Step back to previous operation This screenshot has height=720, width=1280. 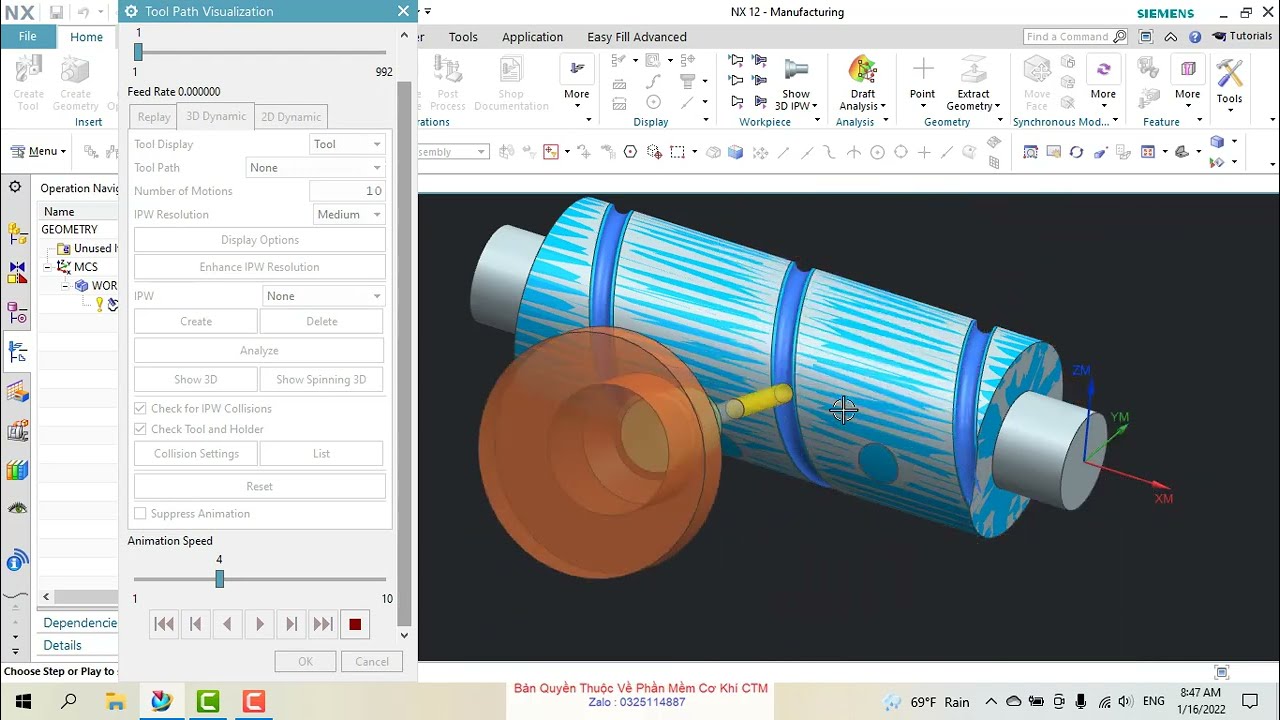[x=196, y=624]
